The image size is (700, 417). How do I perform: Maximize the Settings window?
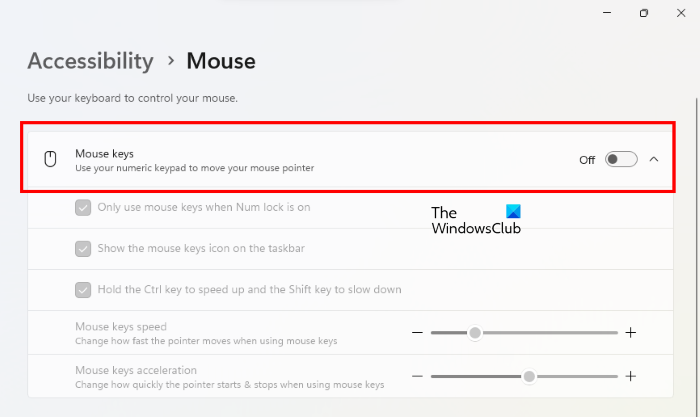tap(644, 13)
